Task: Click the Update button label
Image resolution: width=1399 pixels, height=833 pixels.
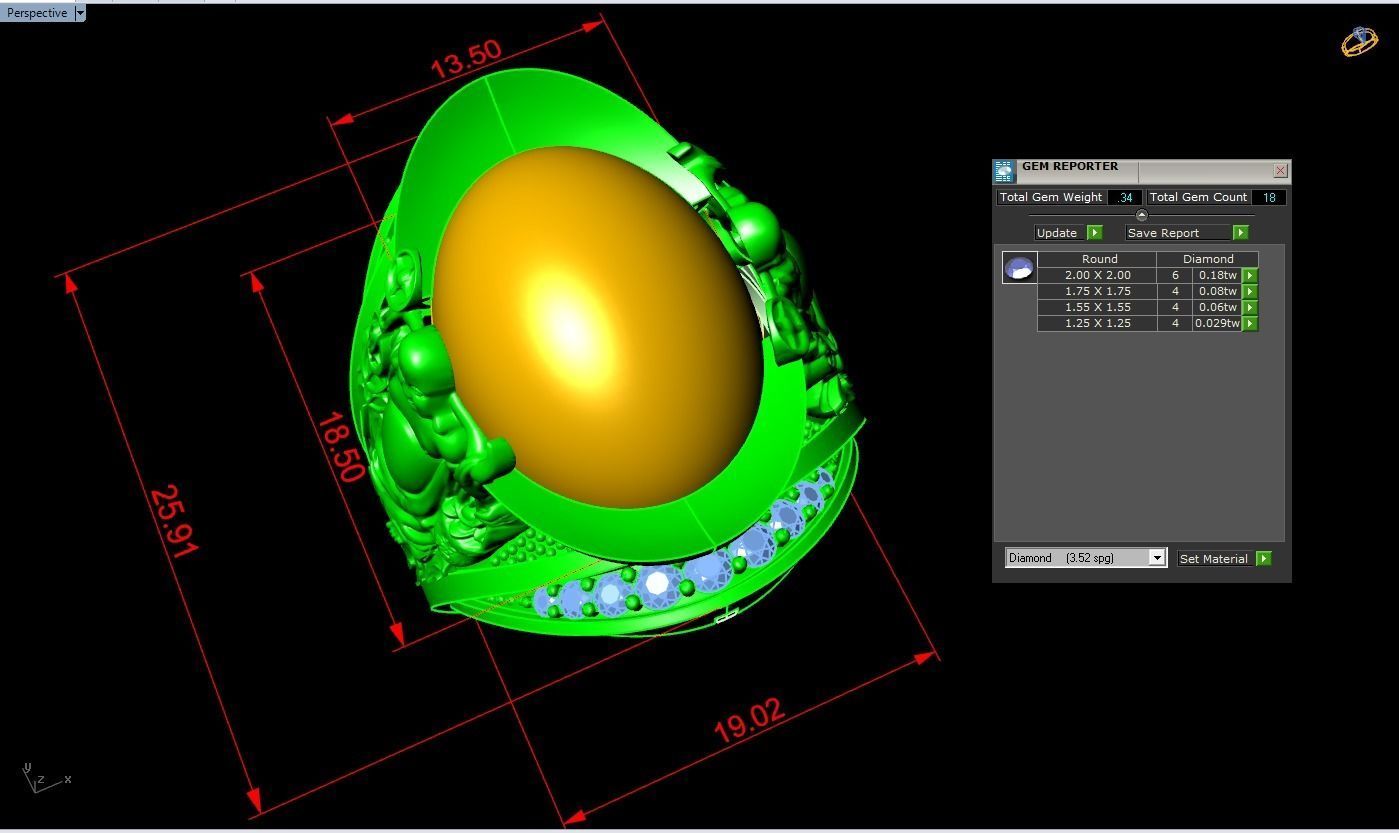Action: [1057, 233]
